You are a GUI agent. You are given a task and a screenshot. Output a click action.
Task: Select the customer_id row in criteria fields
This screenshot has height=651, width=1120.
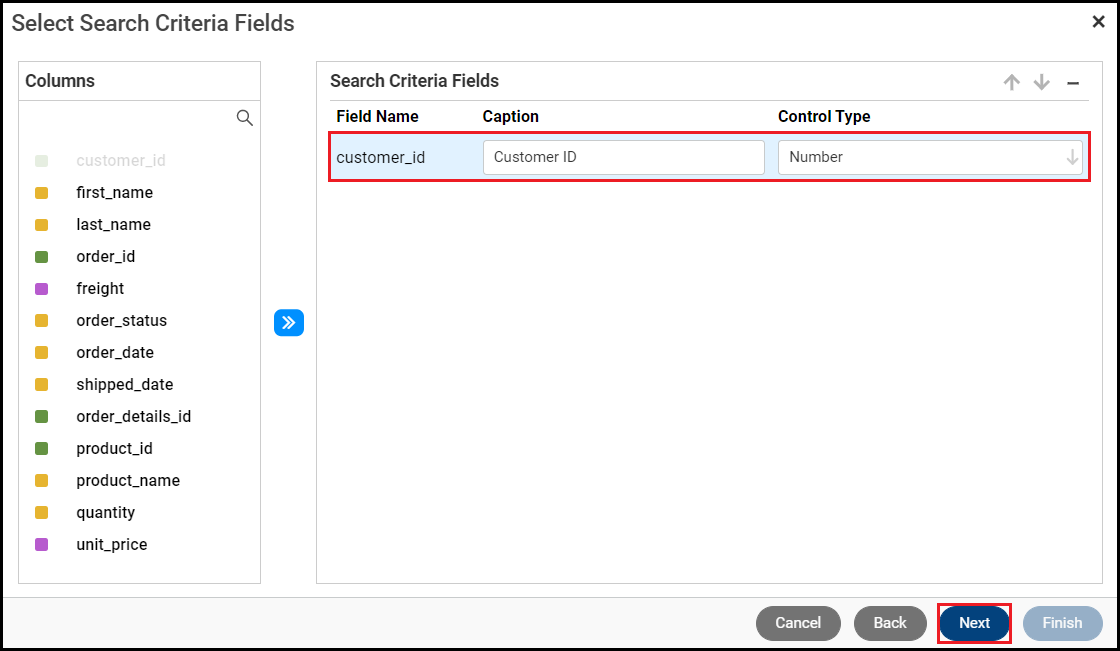point(381,158)
